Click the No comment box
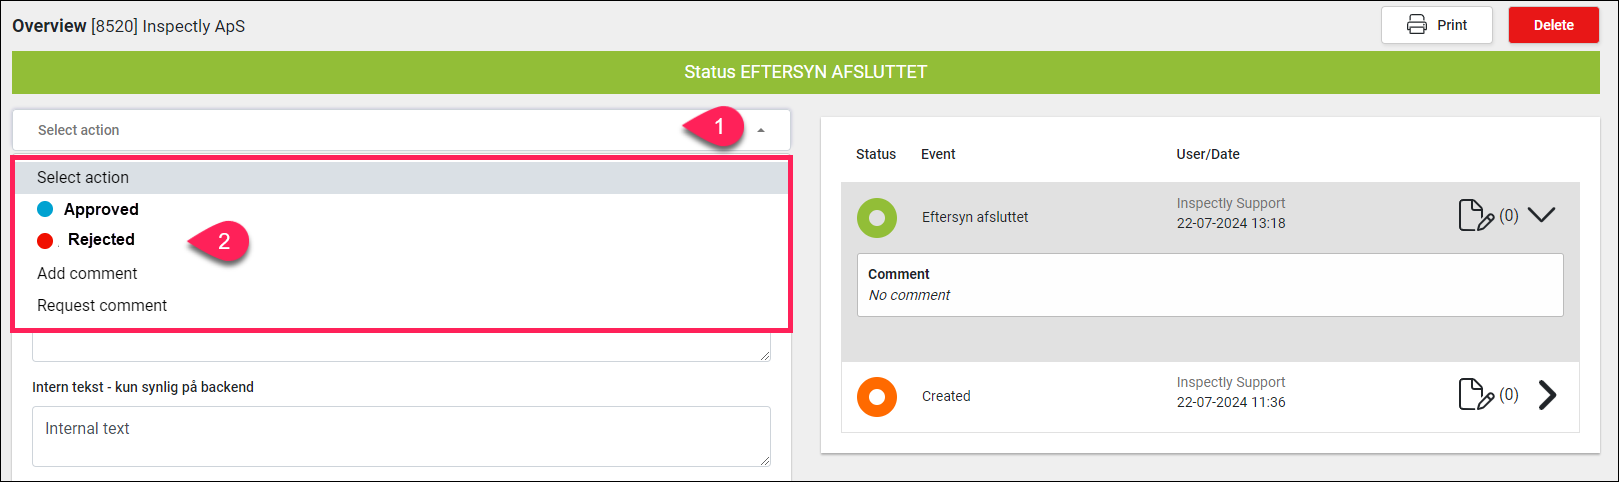Viewport: 1619px width, 482px height. click(1210, 285)
